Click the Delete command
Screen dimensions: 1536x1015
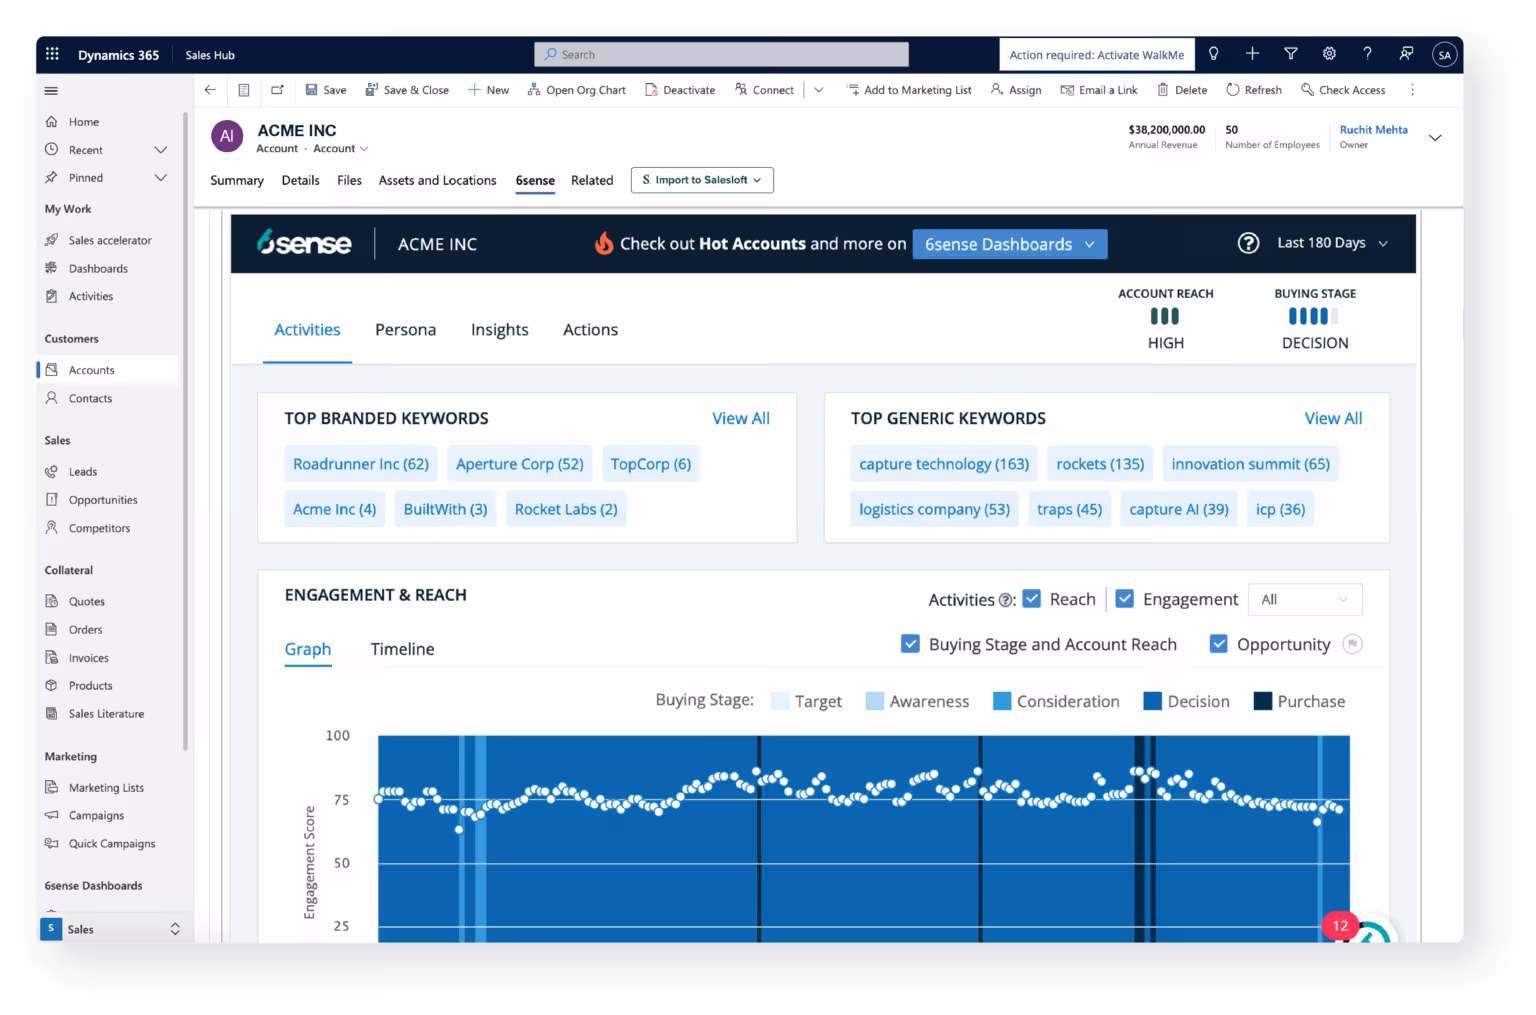click(1182, 90)
